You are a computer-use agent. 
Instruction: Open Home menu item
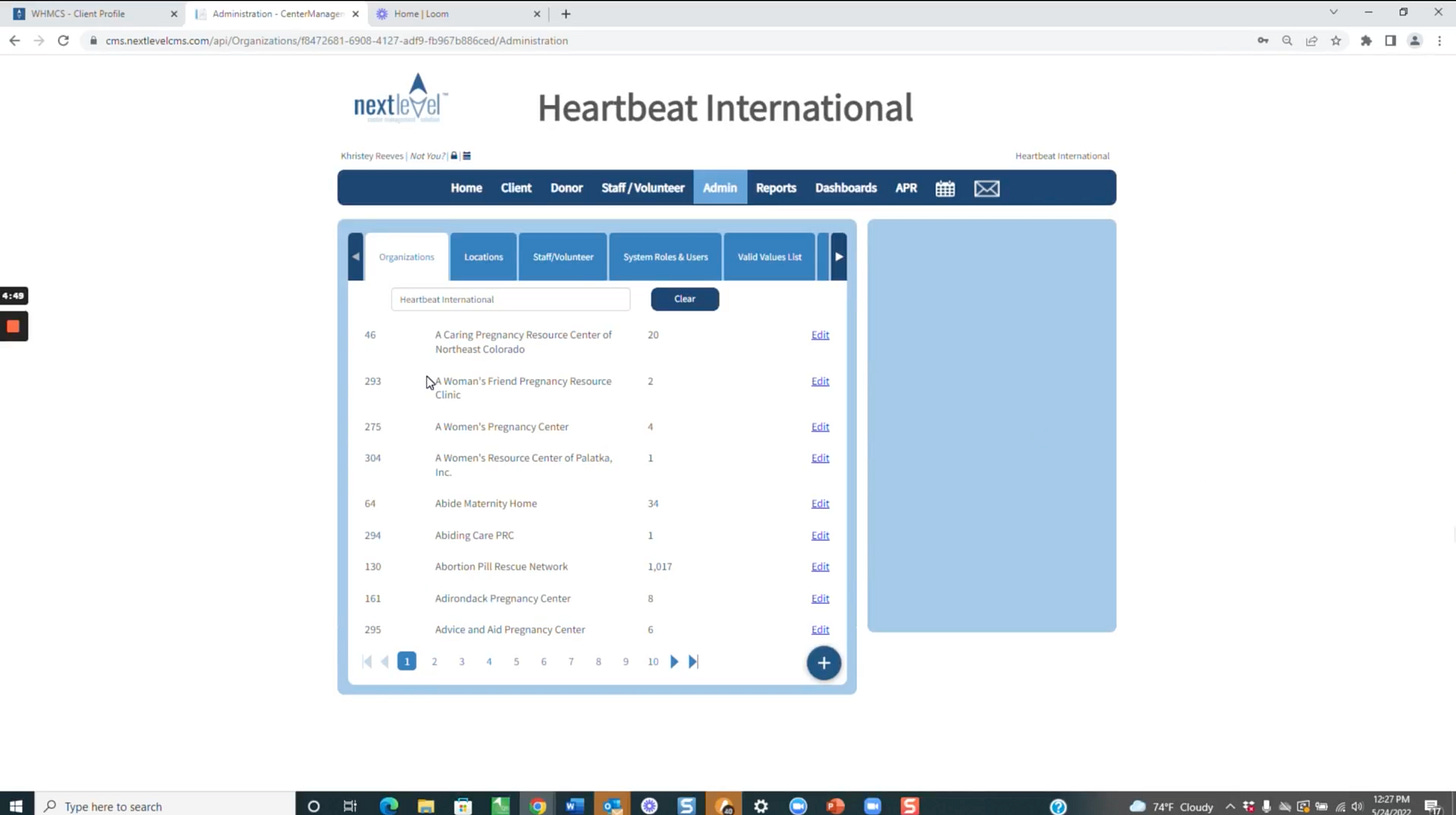coord(466,188)
